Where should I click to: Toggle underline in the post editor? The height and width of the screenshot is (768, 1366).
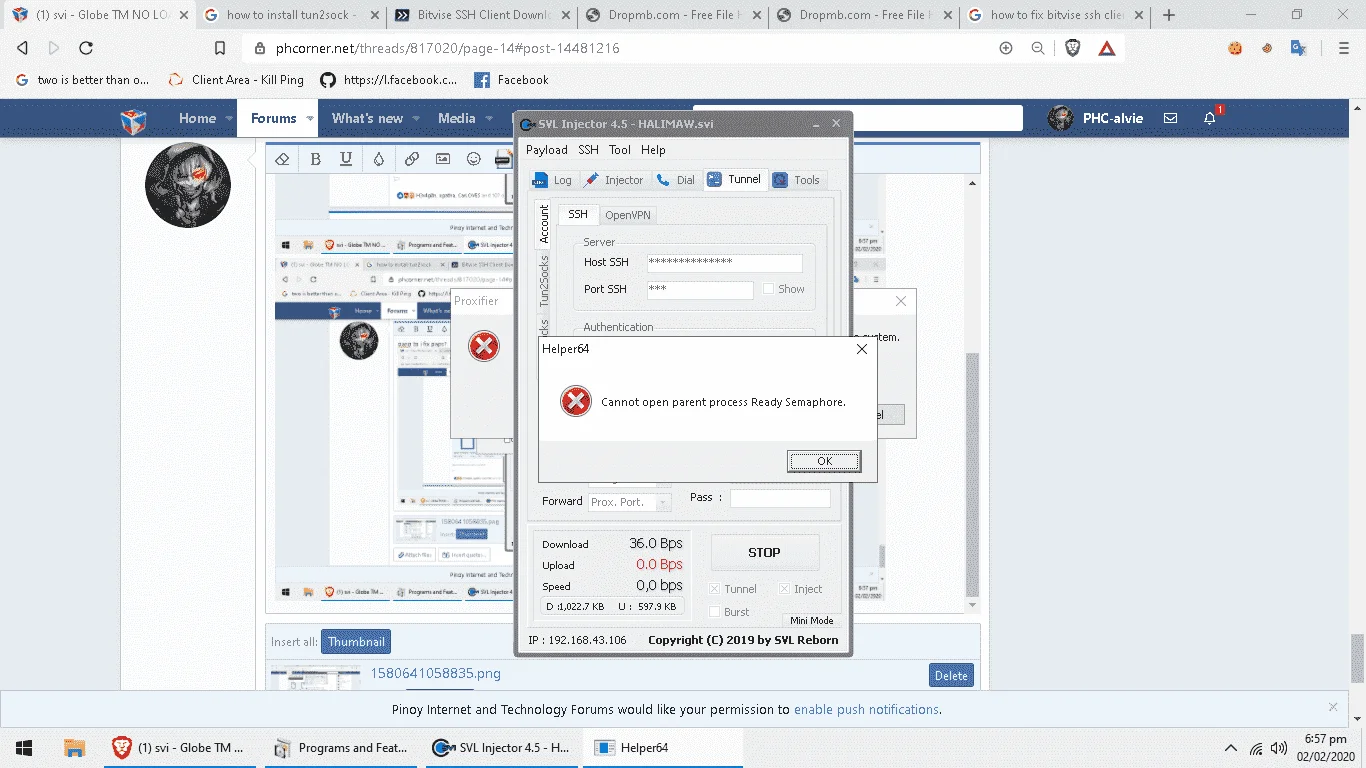(x=346, y=159)
